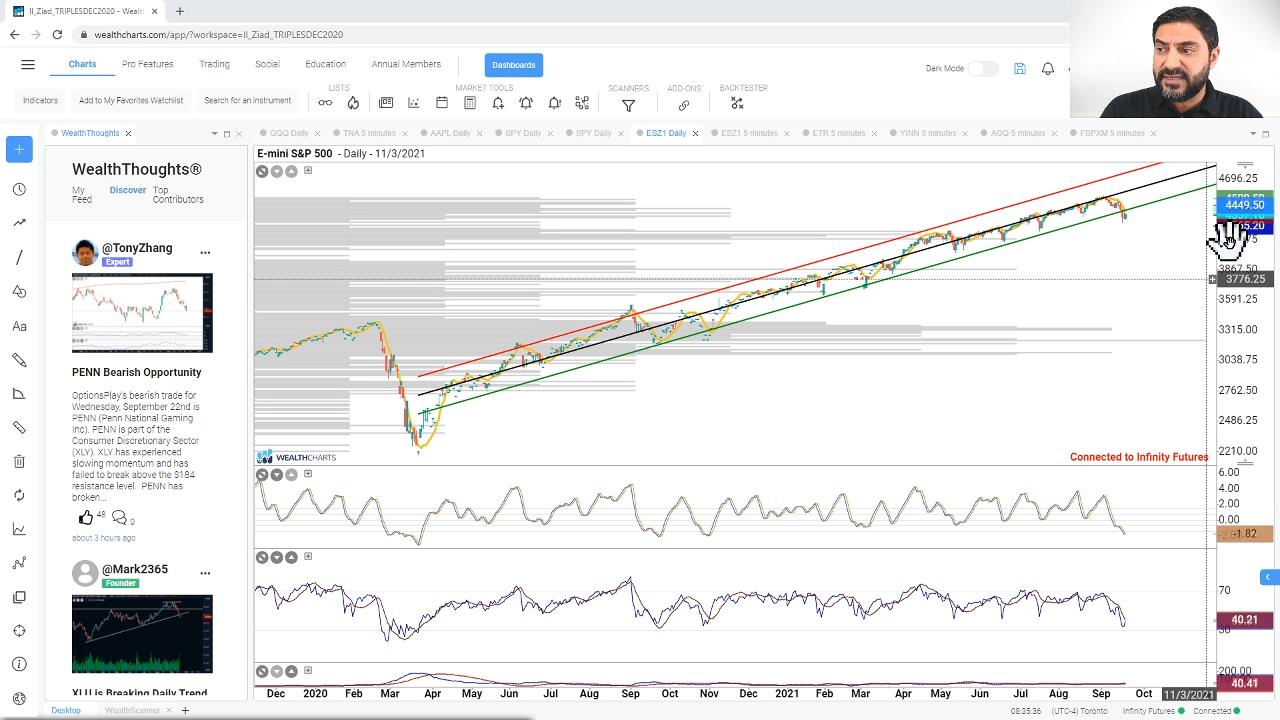Expand the price chart pane plus box

click(308, 171)
